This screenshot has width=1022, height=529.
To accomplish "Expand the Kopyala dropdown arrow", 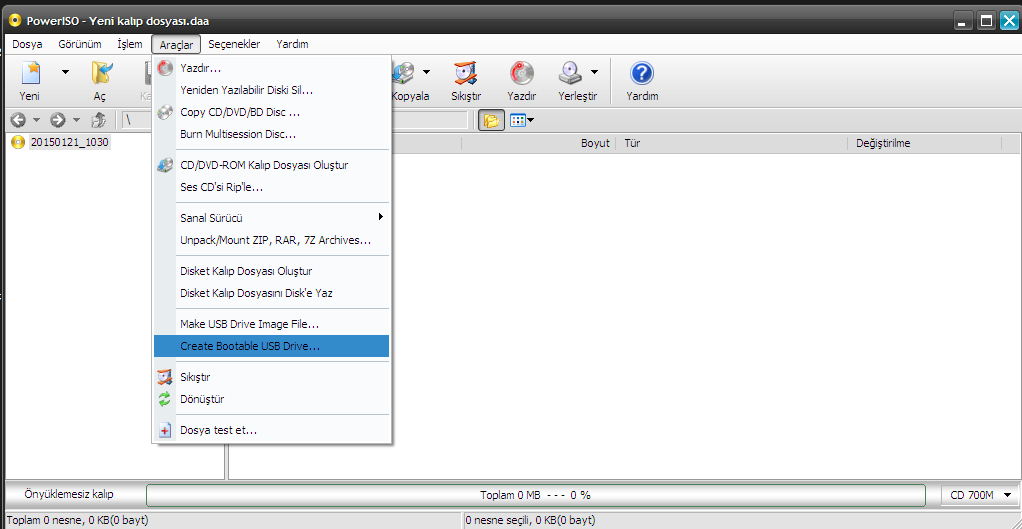I will click(426, 72).
